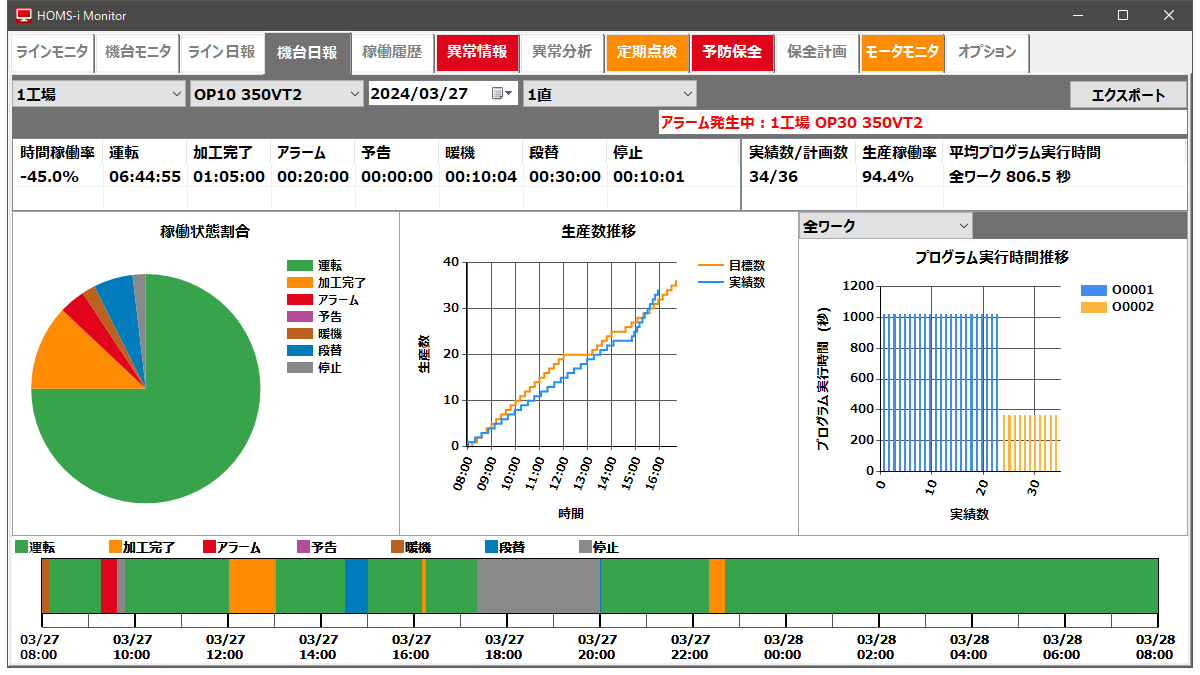The height and width of the screenshot is (675, 1200).
Task: Click the purple 予告 swatch in pie legend
Action: pyautogui.click(x=299, y=317)
